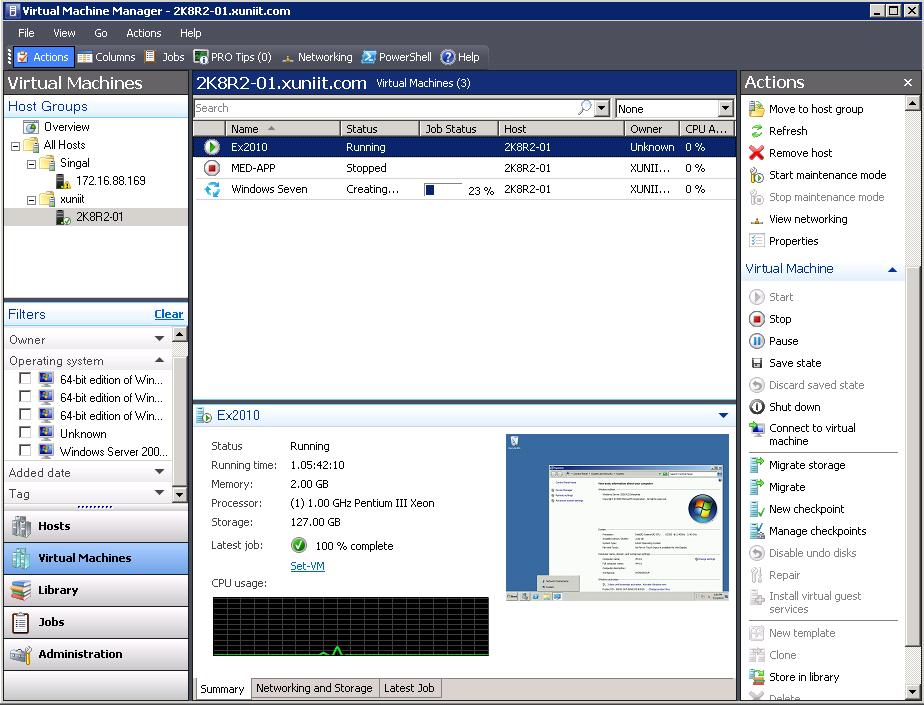The height and width of the screenshot is (705, 924).
Task: Go to the Hosts navigation pane
Action: point(96,526)
